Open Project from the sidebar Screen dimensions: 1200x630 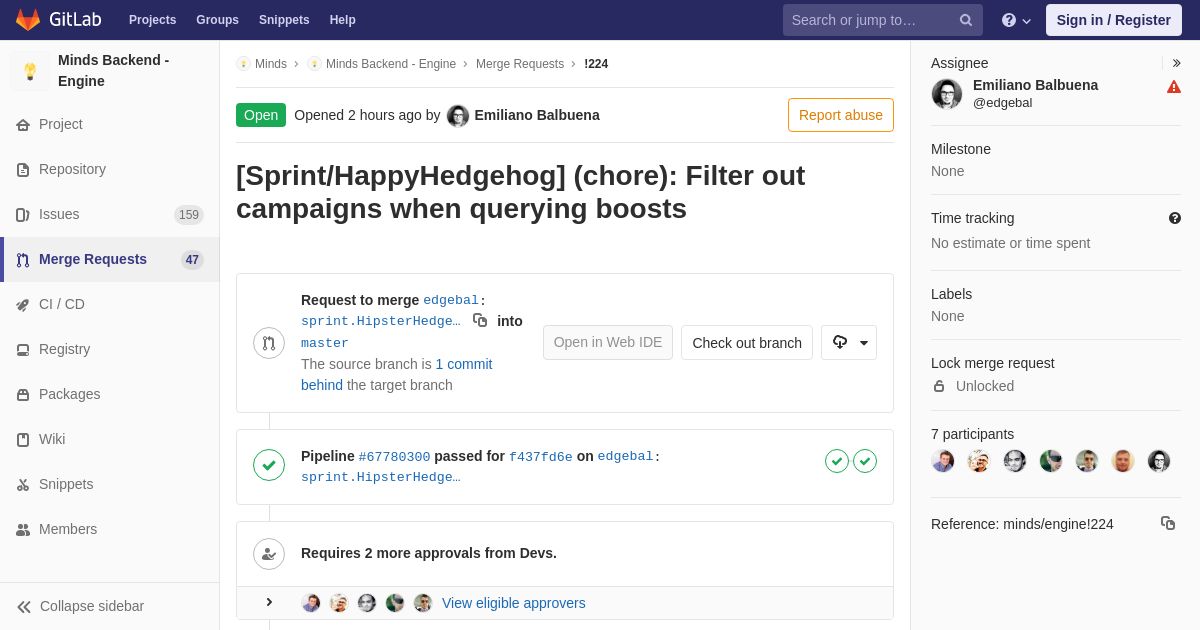tap(110, 124)
